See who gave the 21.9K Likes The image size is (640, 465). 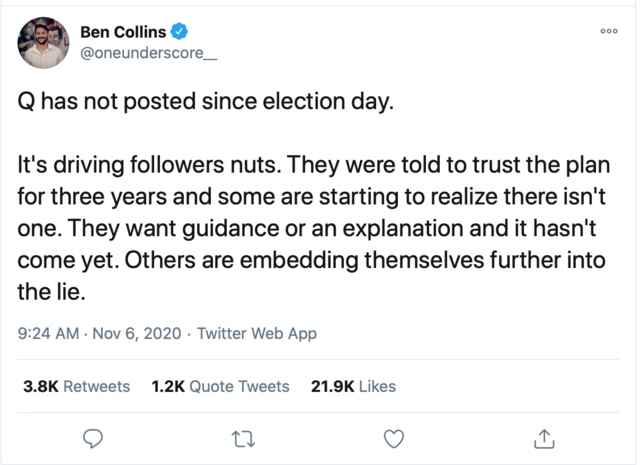(x=354, y=386)
